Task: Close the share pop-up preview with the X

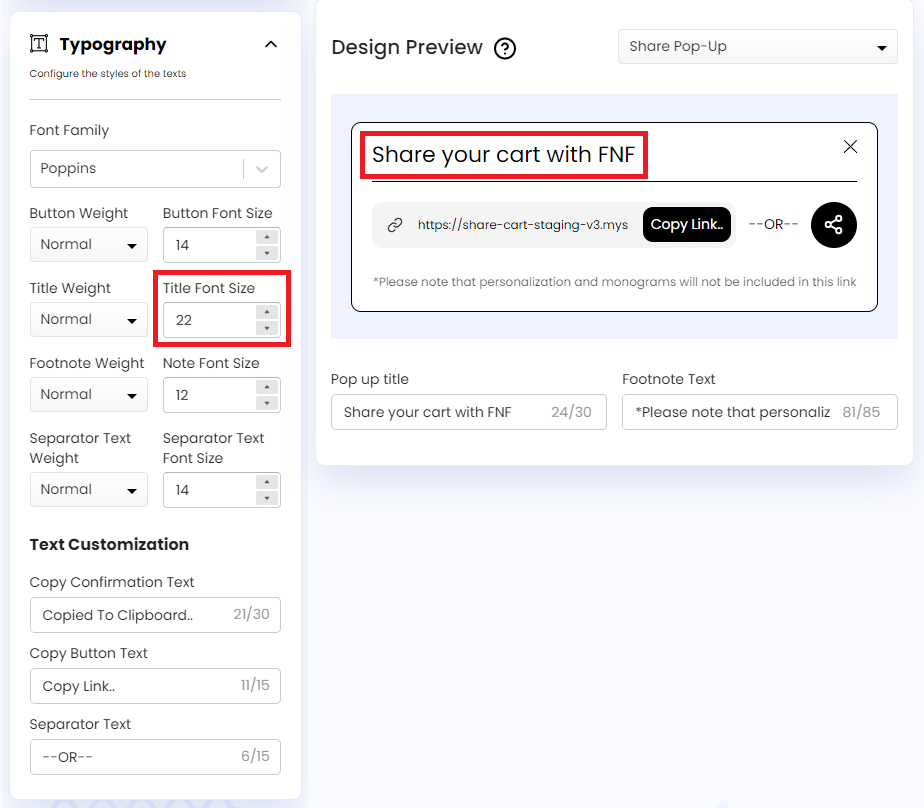Action: click(x=850, y=146)
